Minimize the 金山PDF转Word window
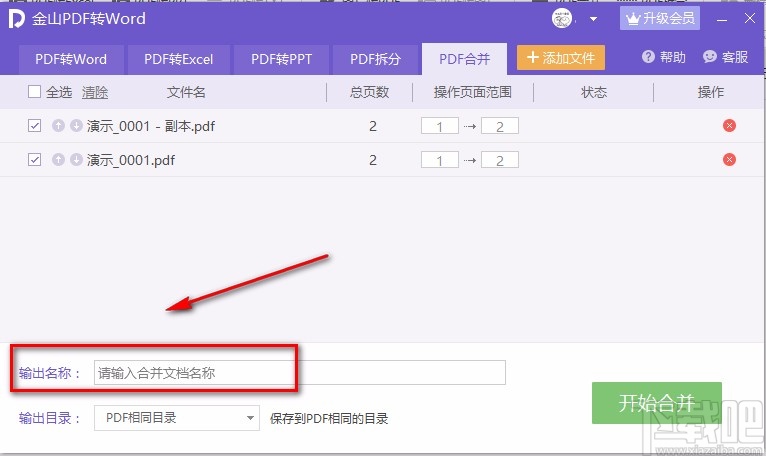The width and height of the screenshot is (766, 456). pos(722,20)
